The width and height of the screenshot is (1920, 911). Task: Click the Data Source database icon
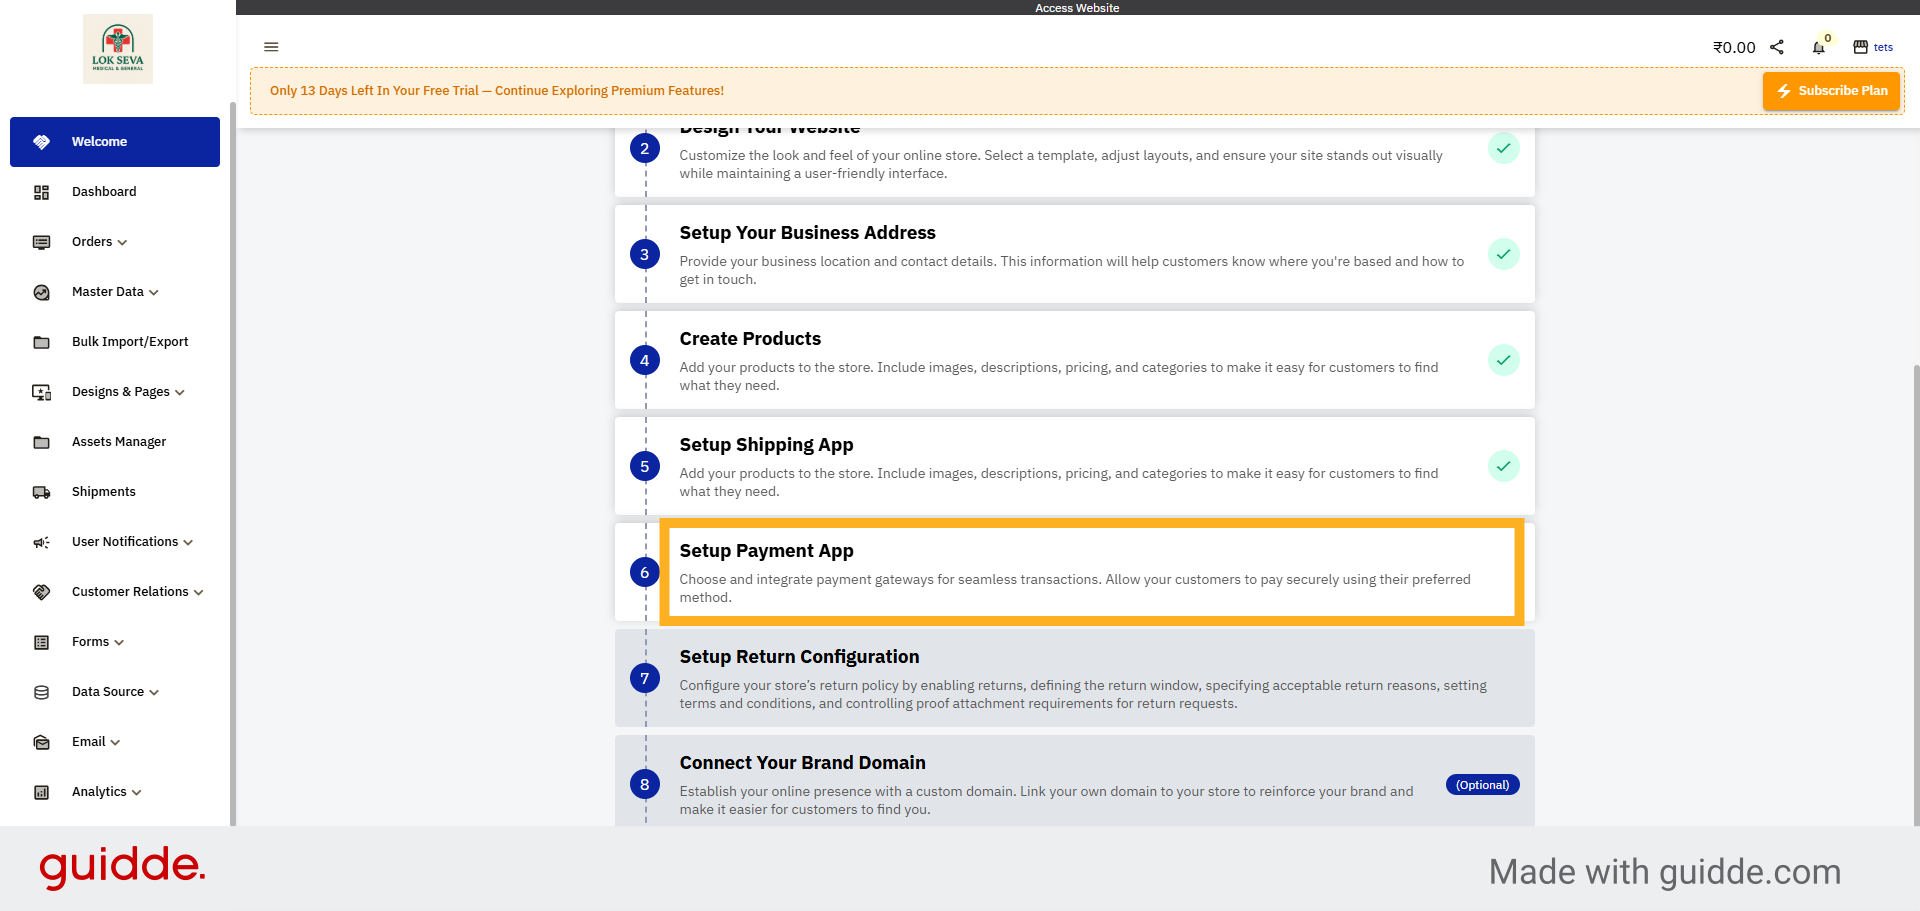tap(41, 692)
